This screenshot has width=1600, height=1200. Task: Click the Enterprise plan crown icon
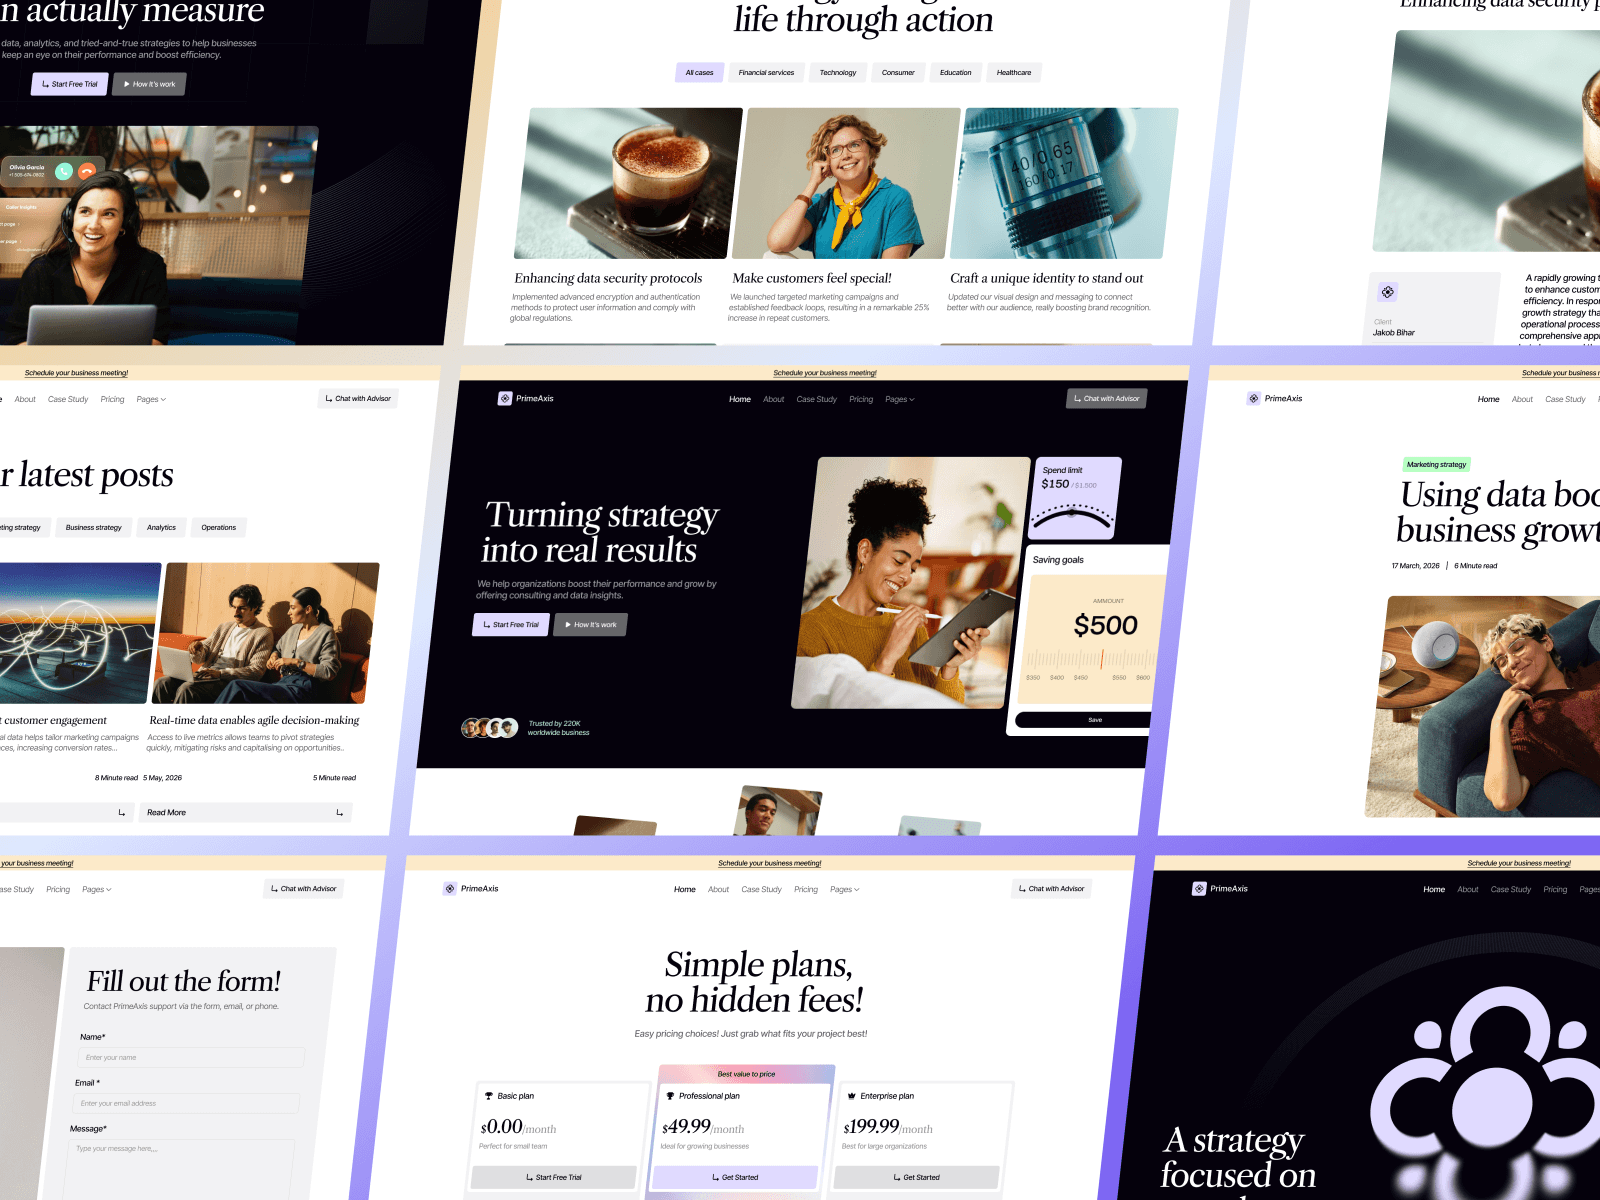pos(852,1096)
